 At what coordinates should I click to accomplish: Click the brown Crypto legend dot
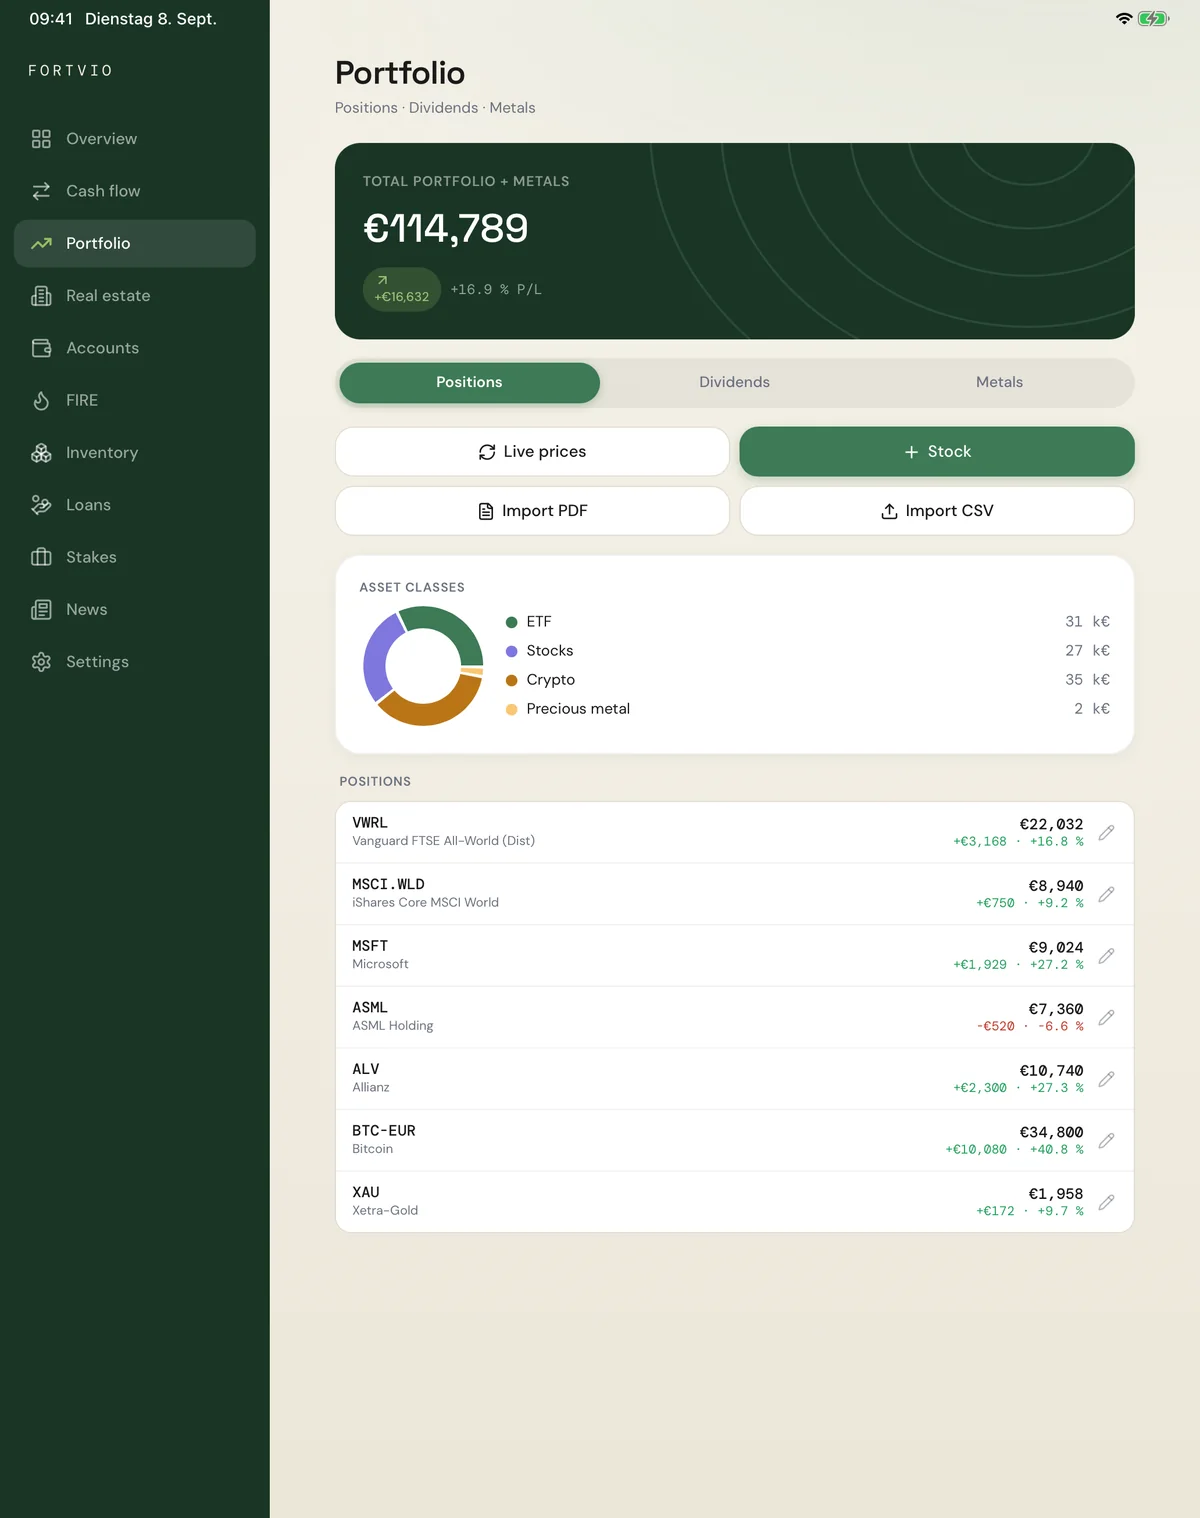[x=511, y=680]
